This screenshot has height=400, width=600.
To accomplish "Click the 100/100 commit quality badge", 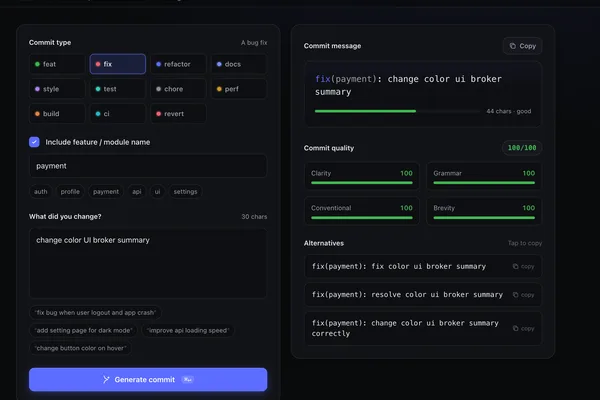I will pyautogui.click(x=522, y=148).
